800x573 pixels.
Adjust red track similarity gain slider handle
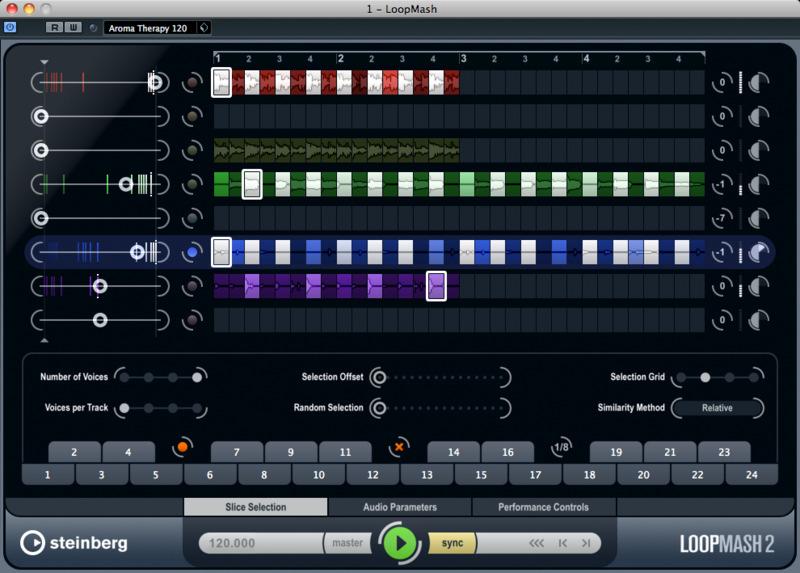[x=155, y=82]
